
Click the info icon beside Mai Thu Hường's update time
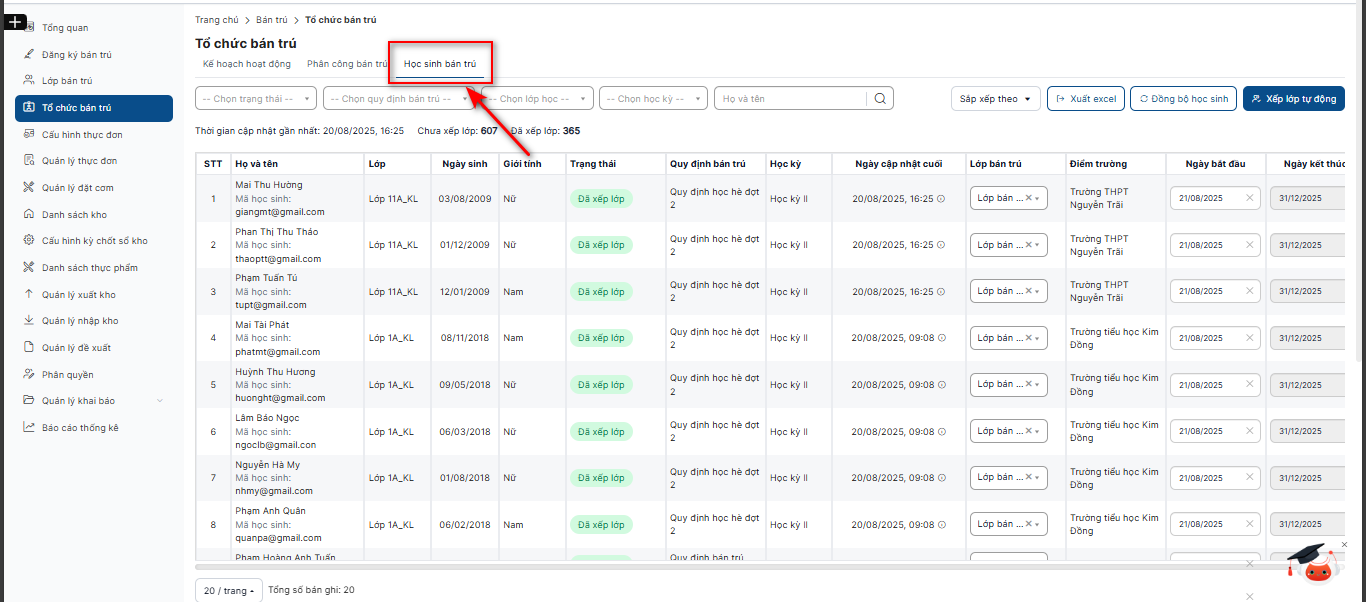pos(941,199)
